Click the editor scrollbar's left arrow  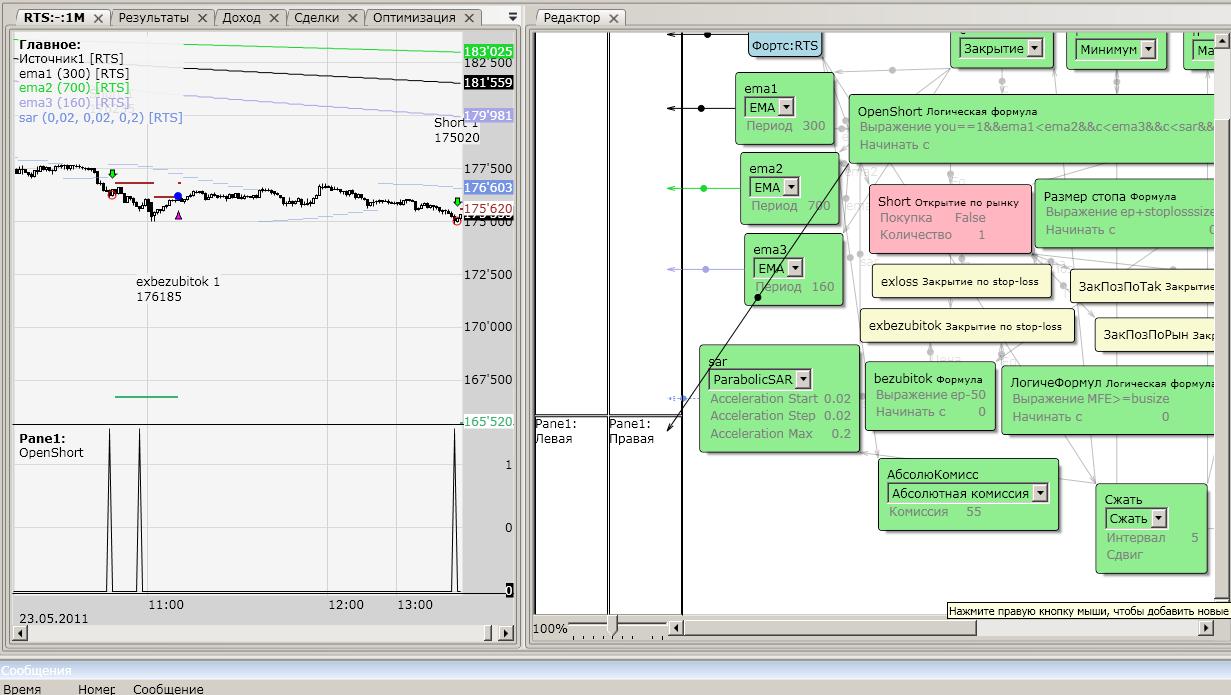click(x=676, y=628)
